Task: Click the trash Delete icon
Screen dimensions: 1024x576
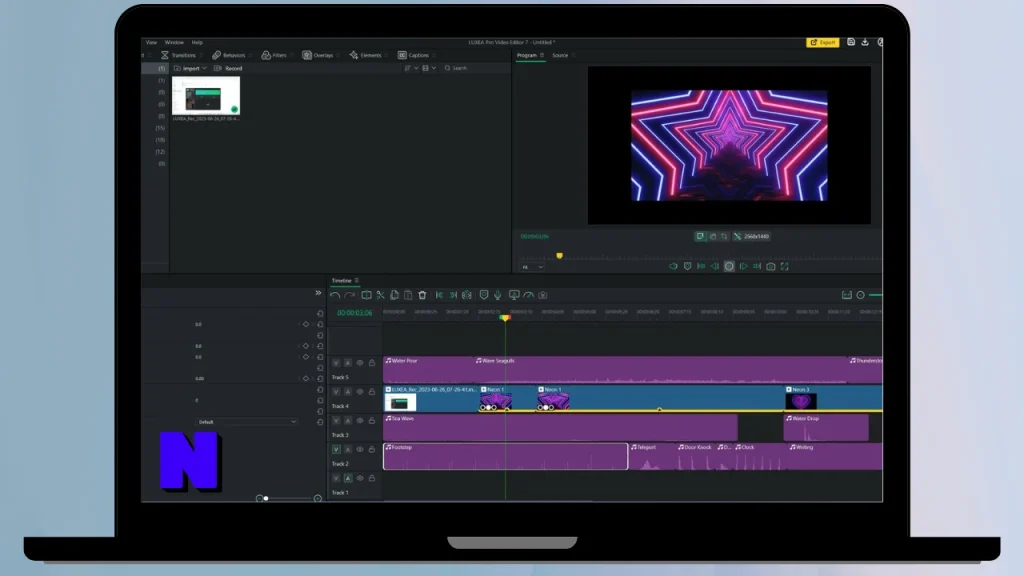Action: (423, 295)
